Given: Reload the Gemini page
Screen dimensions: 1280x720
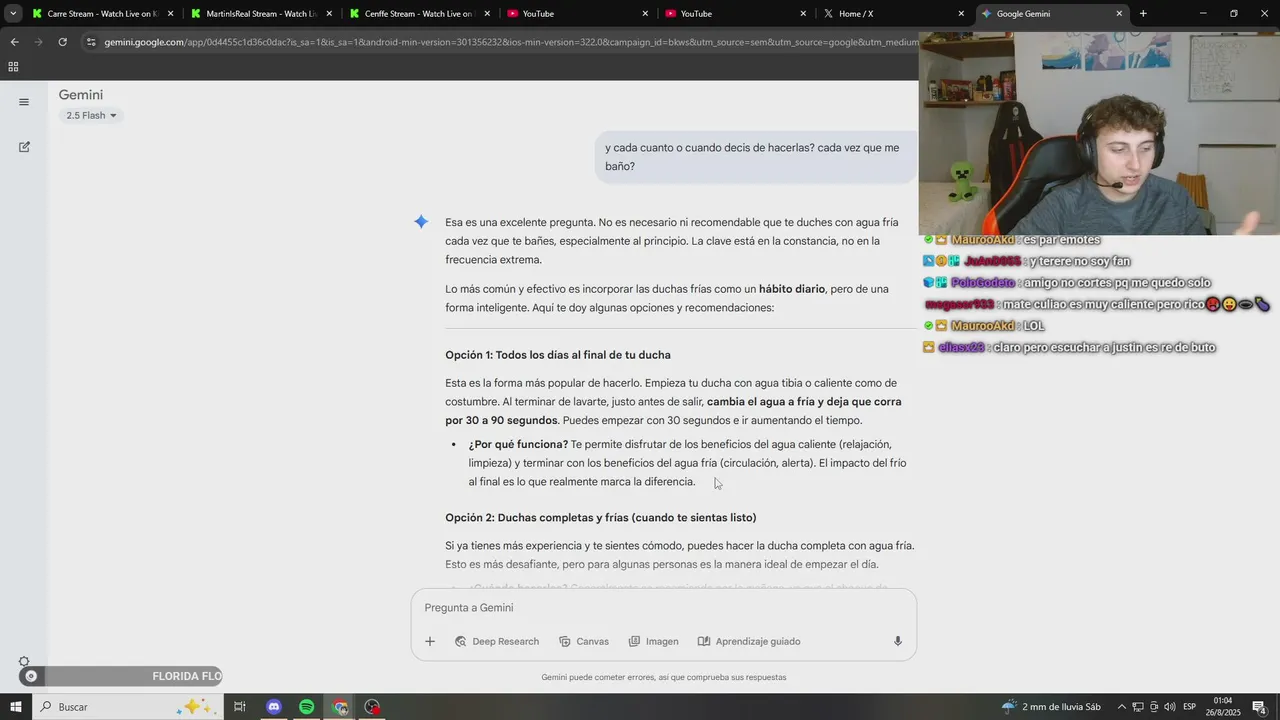Looking at the screenshot, I should tap(62, 42).
